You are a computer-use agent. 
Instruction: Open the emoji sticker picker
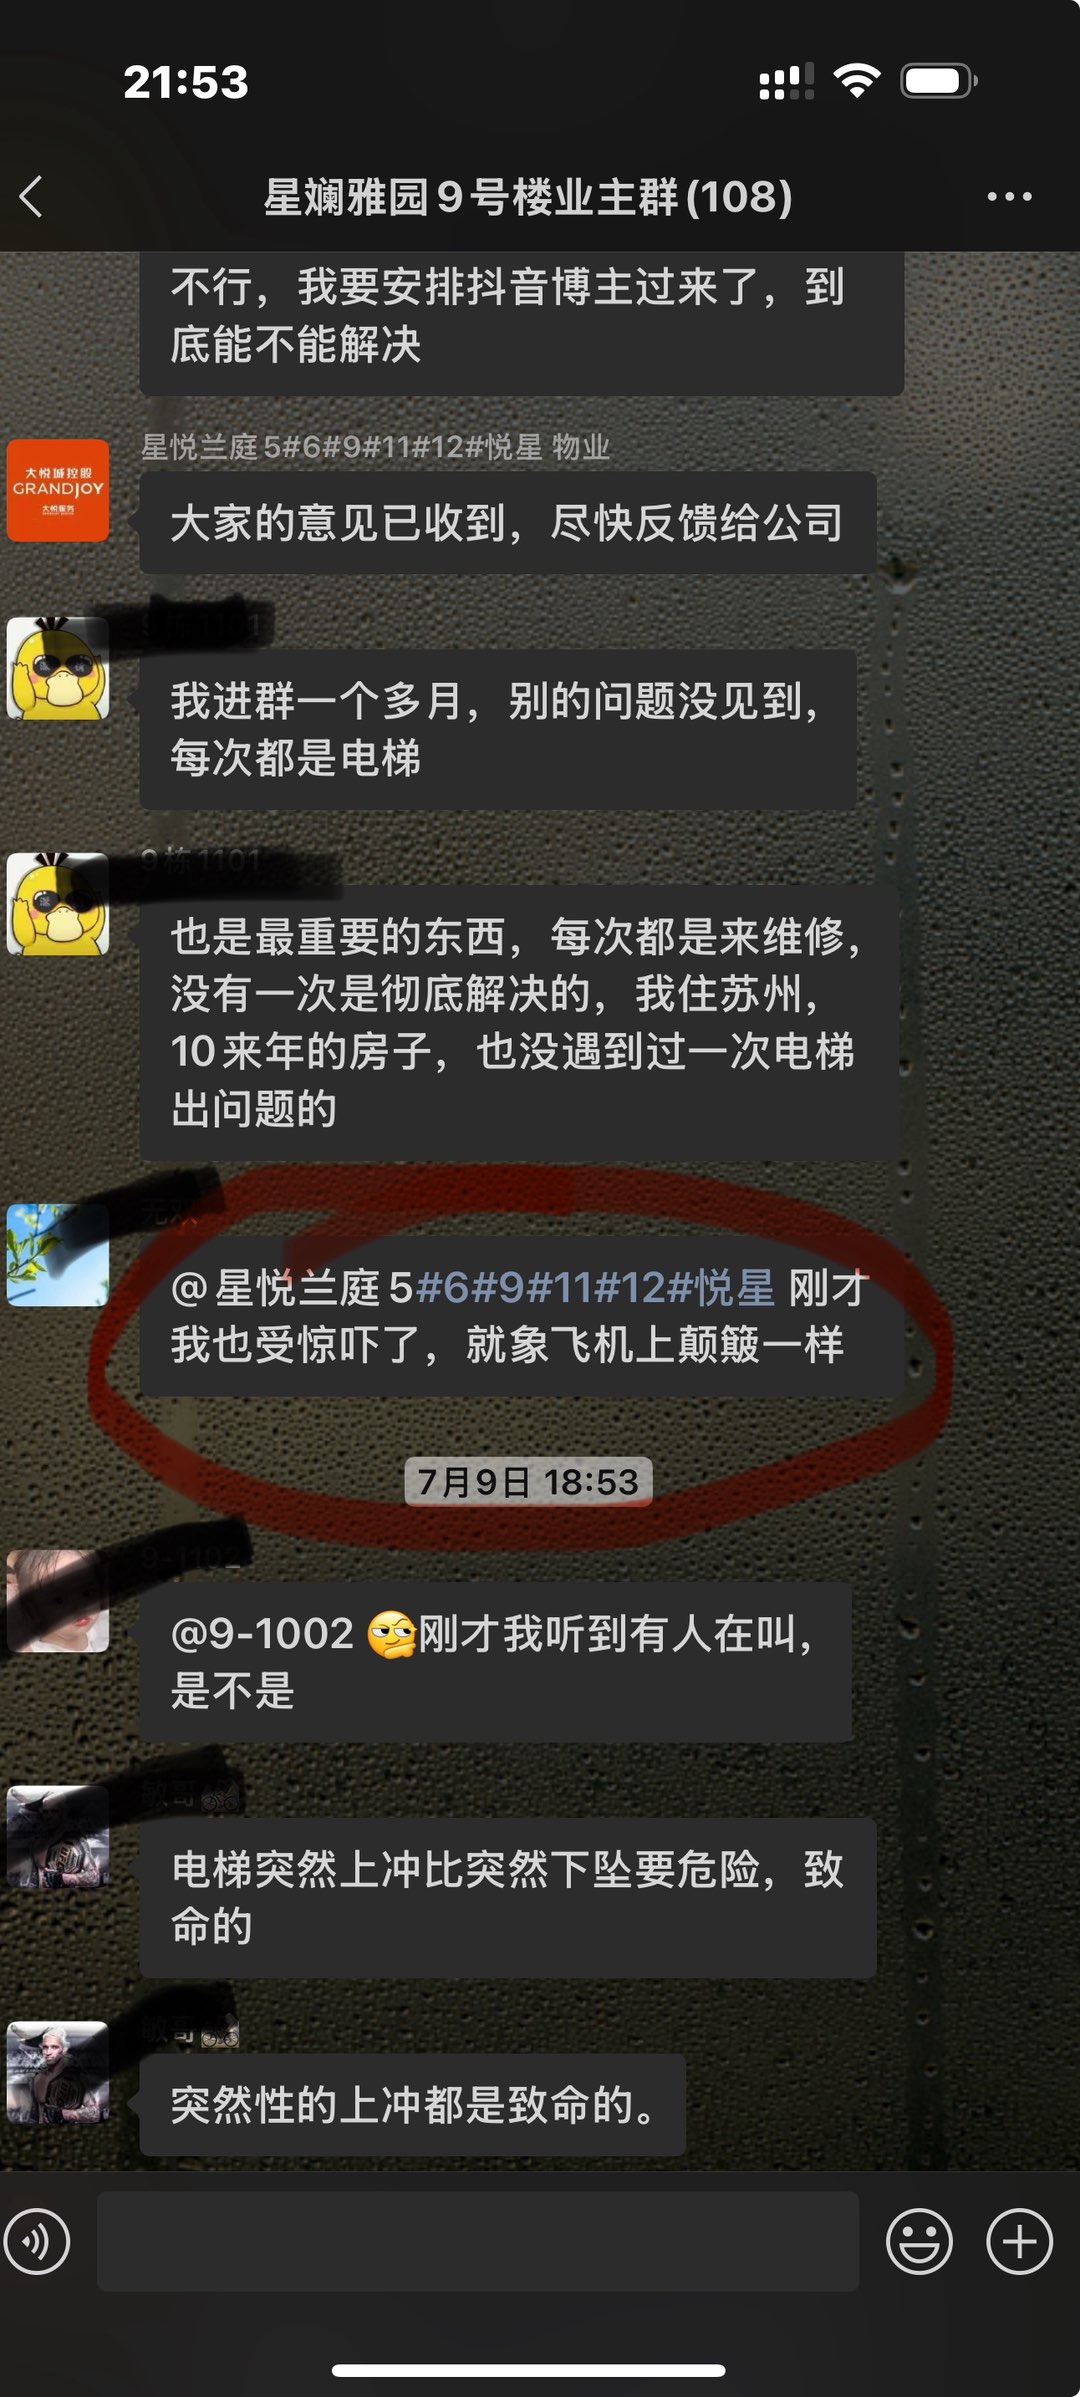point(919,2241)
